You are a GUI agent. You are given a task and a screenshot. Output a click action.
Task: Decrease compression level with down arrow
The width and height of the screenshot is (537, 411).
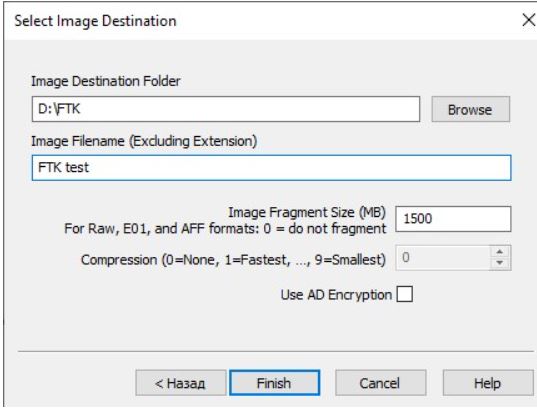[x=500, y=263]
